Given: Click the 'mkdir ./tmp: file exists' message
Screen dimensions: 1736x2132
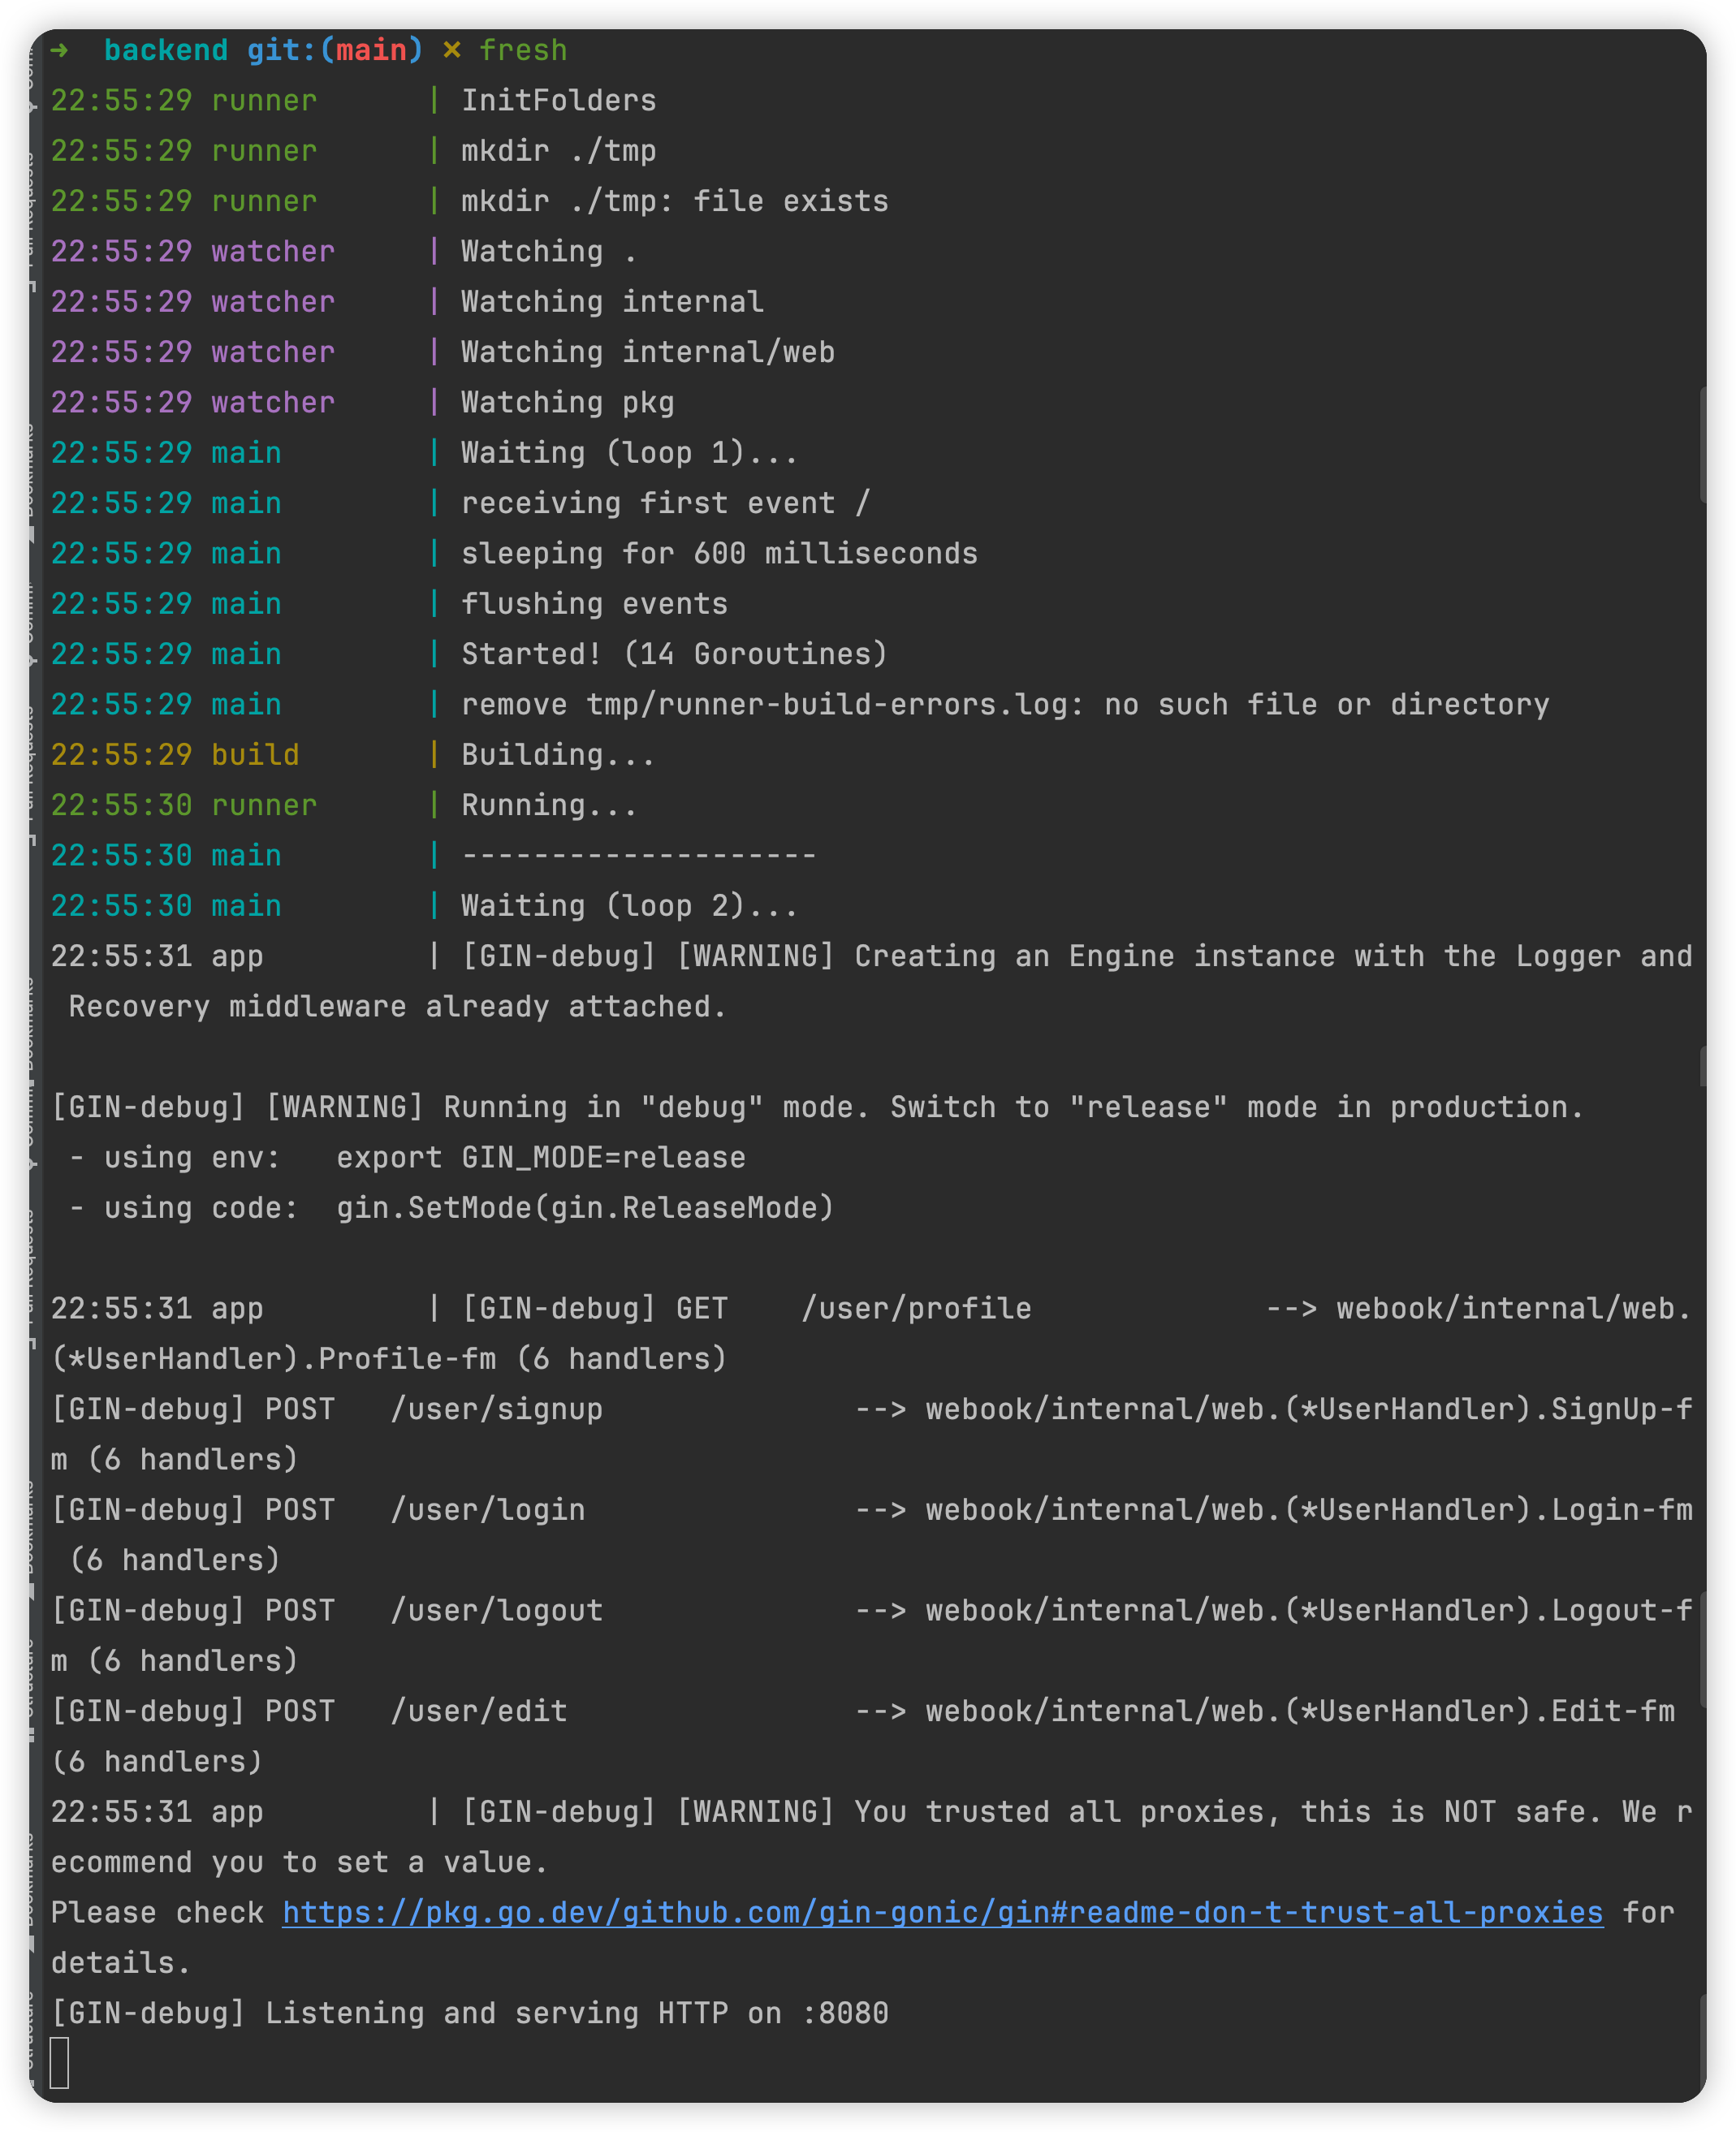Looking at the screenshot, I should (675, 201).
